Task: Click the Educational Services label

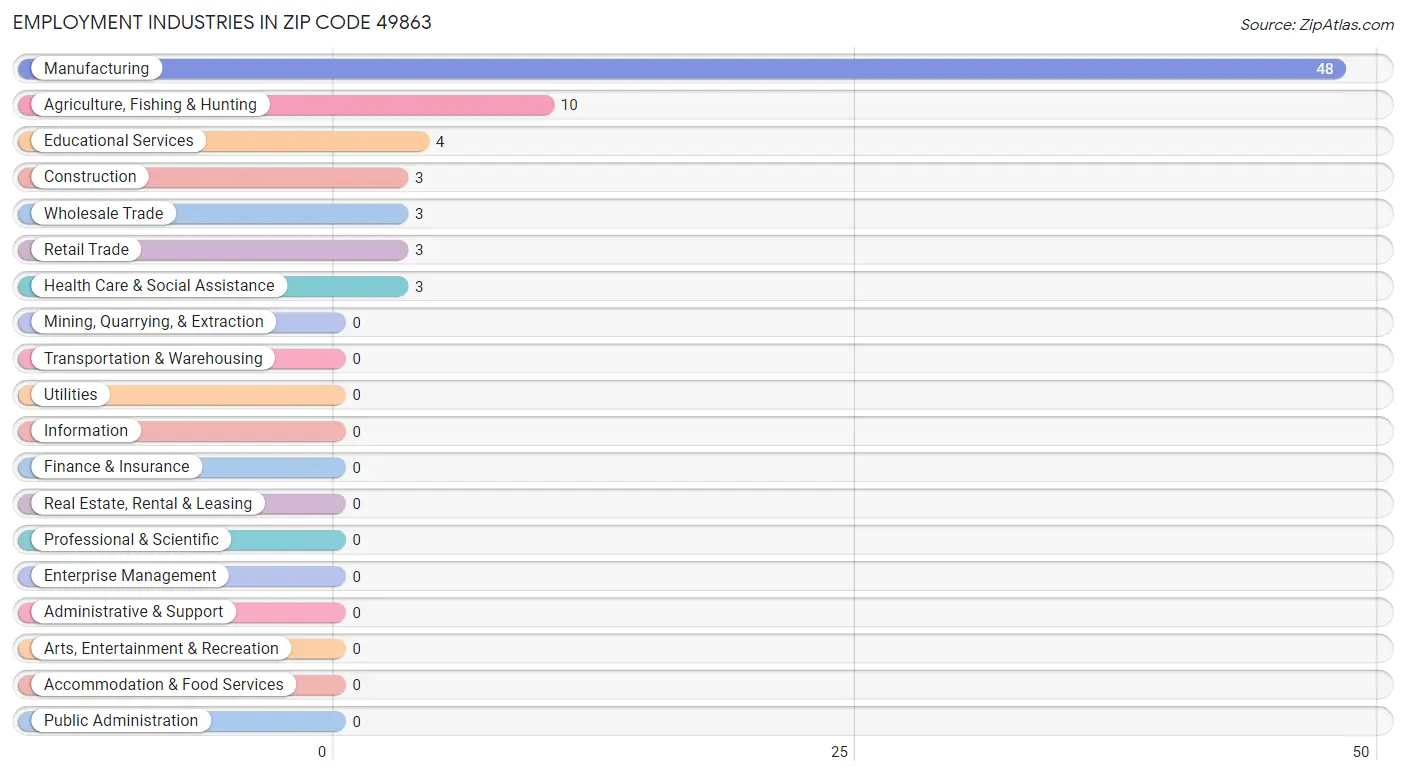Action: (119, 141)
